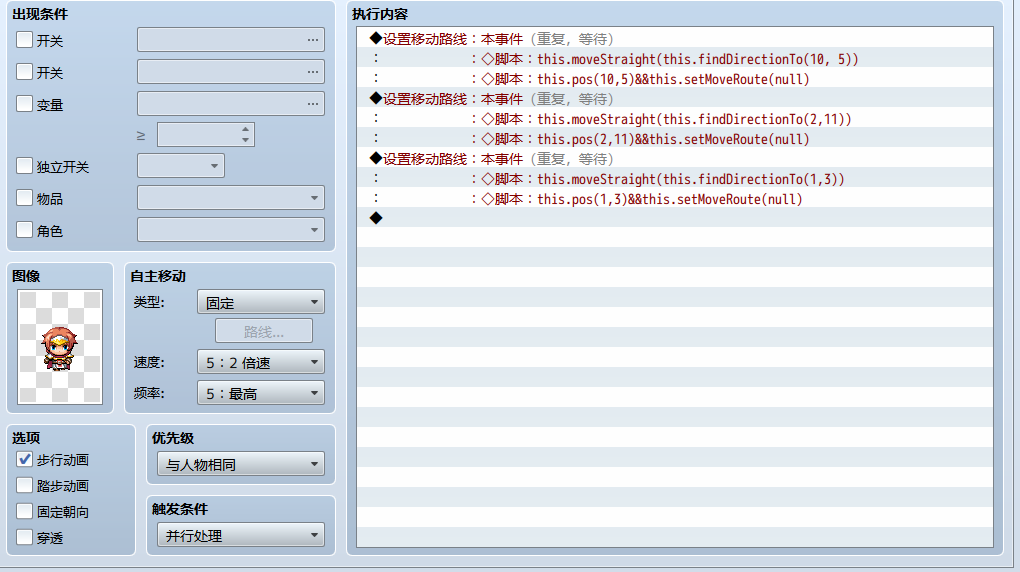Click the disabled 路线... button
This screenshot has height=572, width=1020.
pos(264,331)
